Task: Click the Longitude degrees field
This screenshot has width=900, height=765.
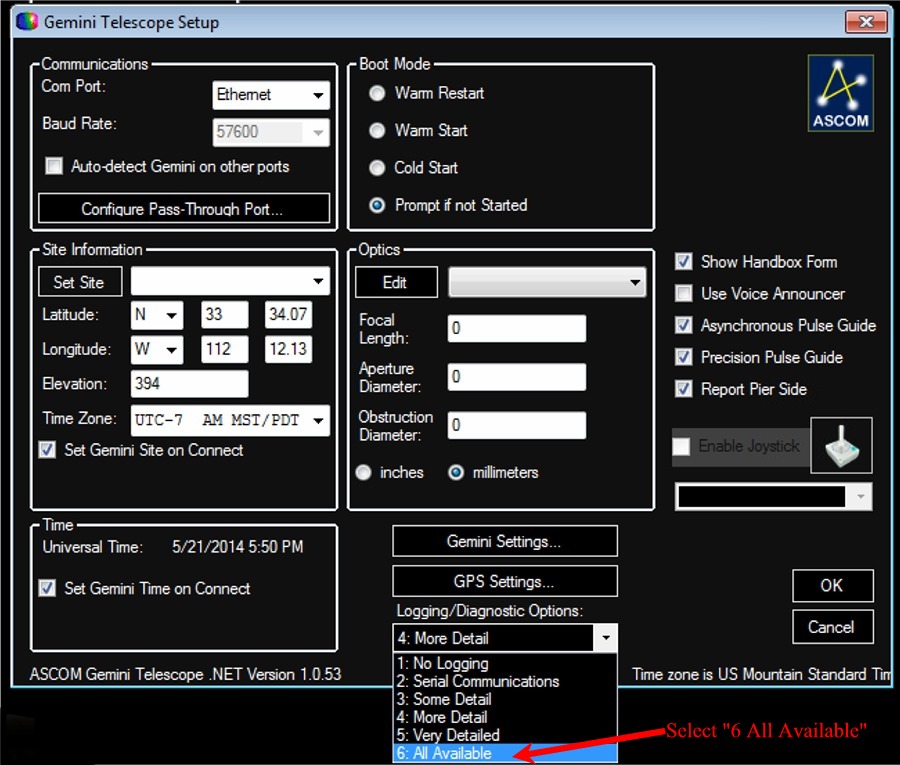Action: 224,349
